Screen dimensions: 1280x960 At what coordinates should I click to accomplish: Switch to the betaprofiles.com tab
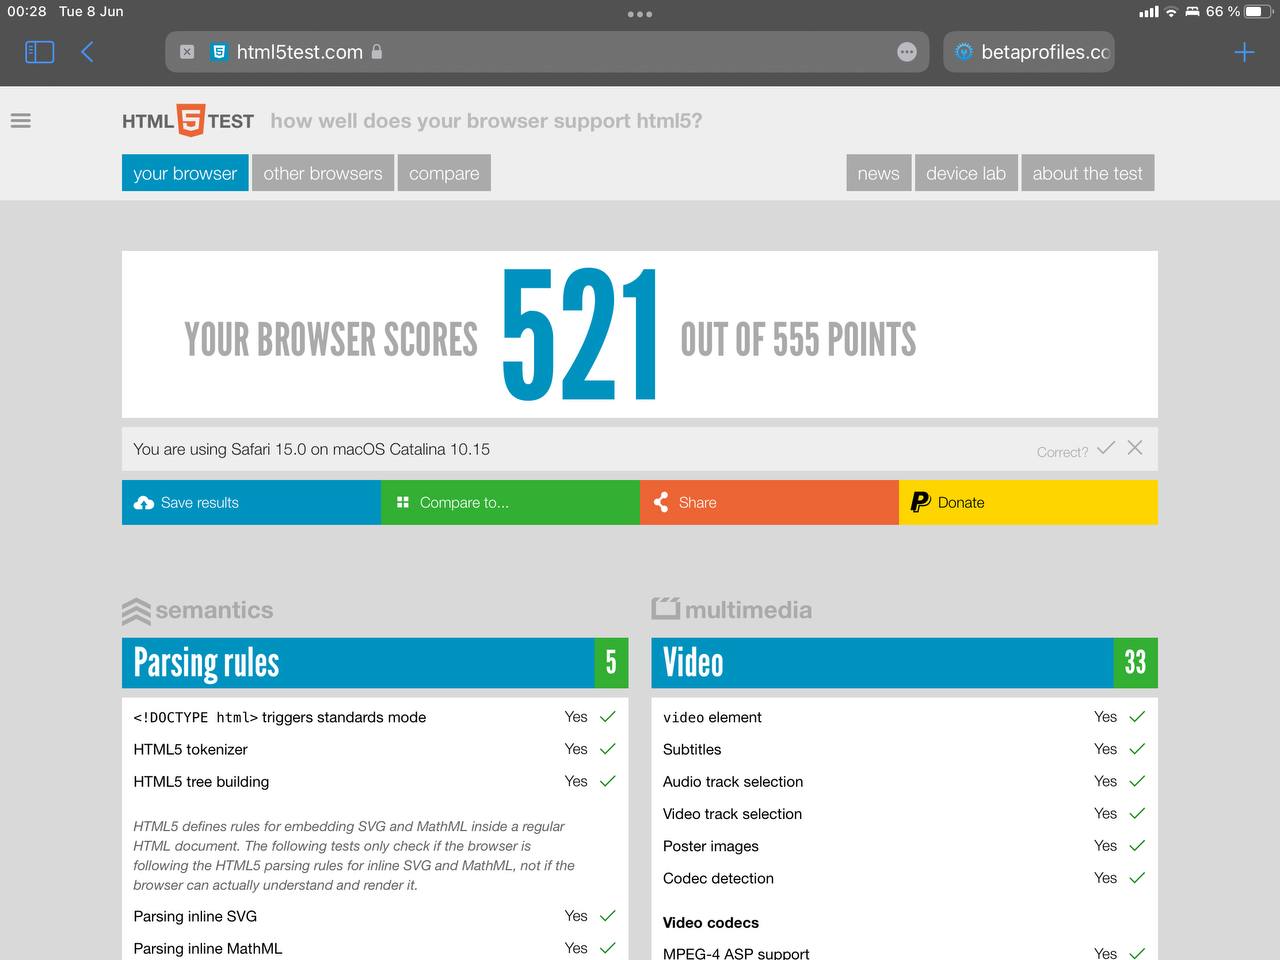[x=1029, y=52]
